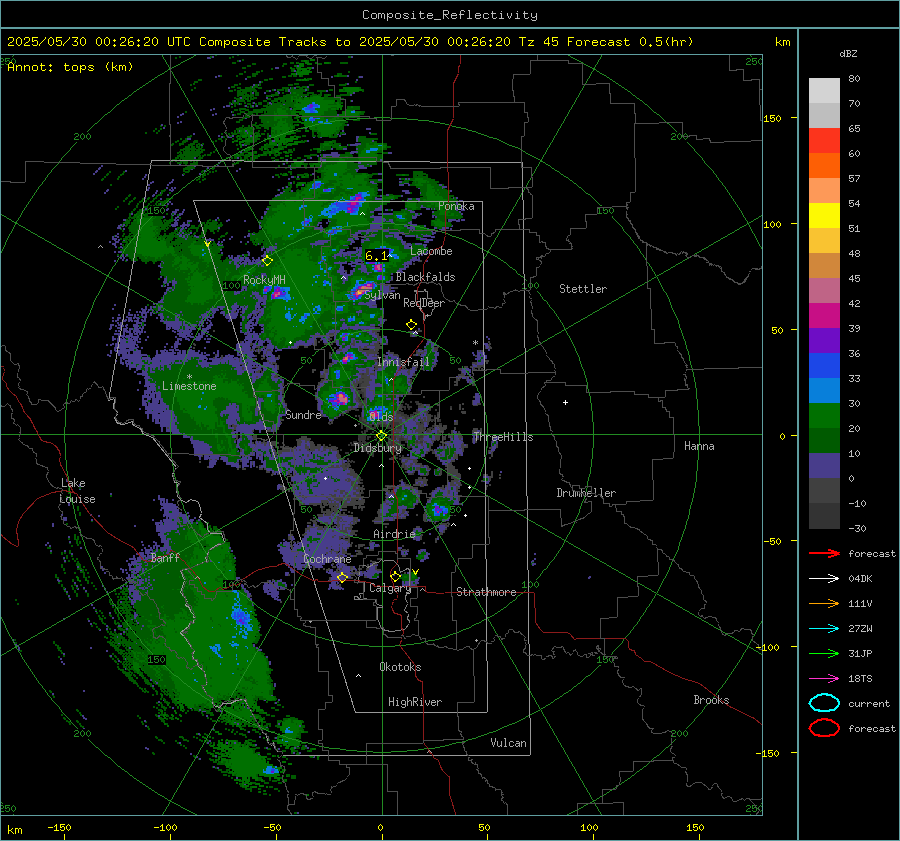Screen dimensions: 900x841
Task: Click the UTC Composite Tracks timestamp header
Action: pos(350,42)
